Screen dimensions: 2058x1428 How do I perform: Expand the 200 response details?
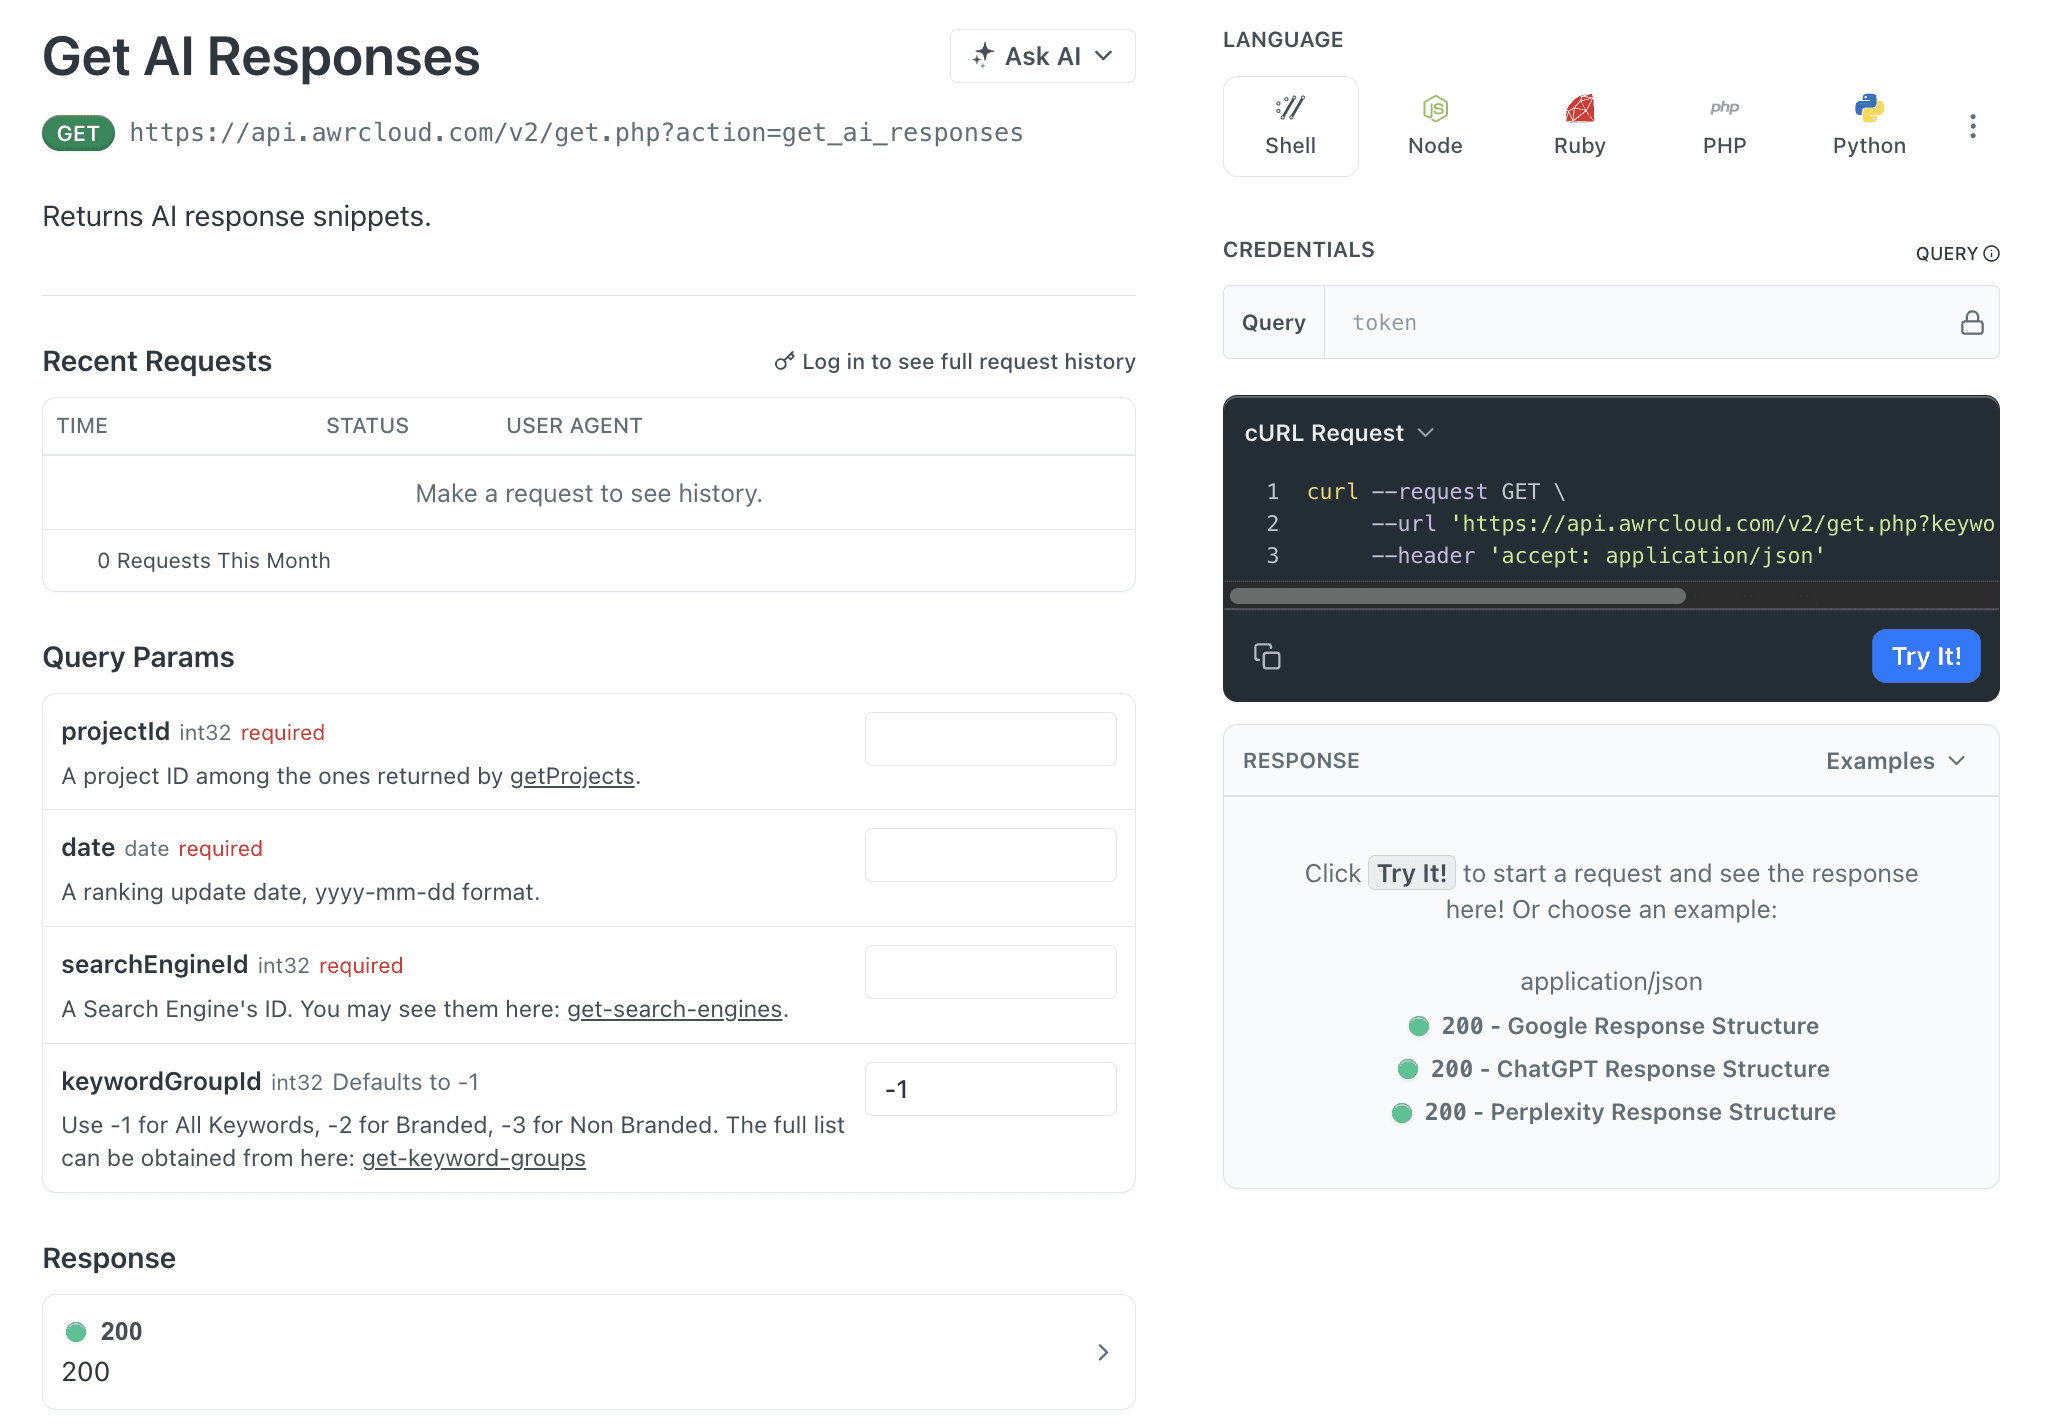(x=1104, y=1352)
